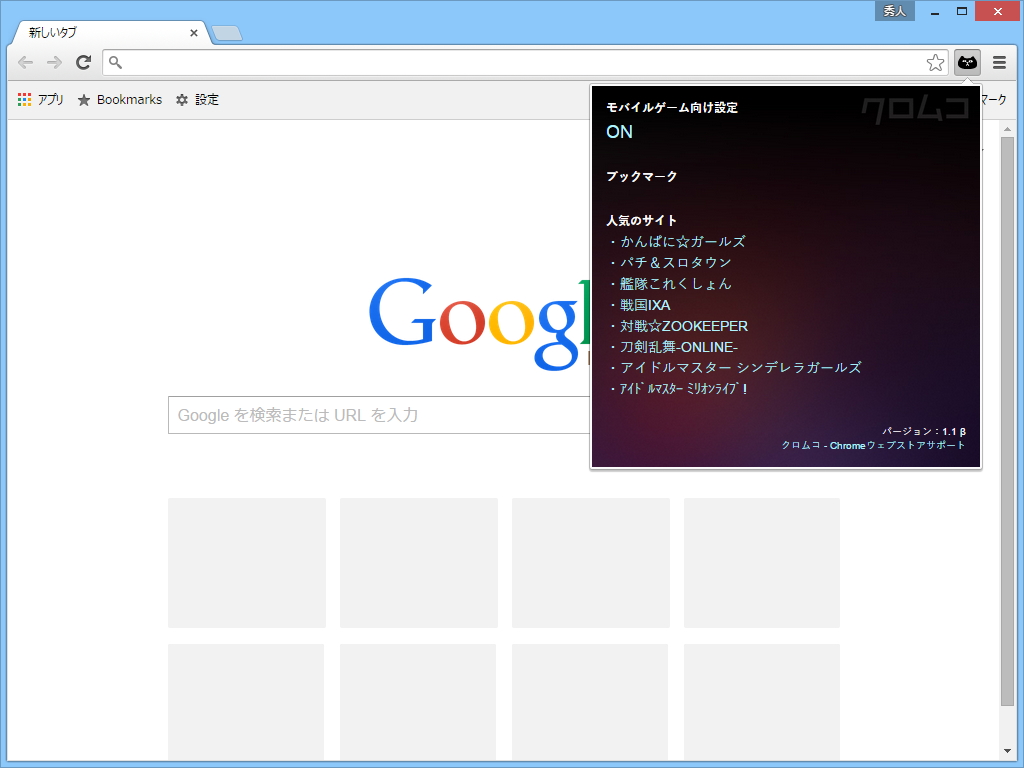The height and width of the screenshot is (768, 1024).
Task: Turn off the モバイルゲーム向け設定 ON toggle
Action: (x=619, y=131)
